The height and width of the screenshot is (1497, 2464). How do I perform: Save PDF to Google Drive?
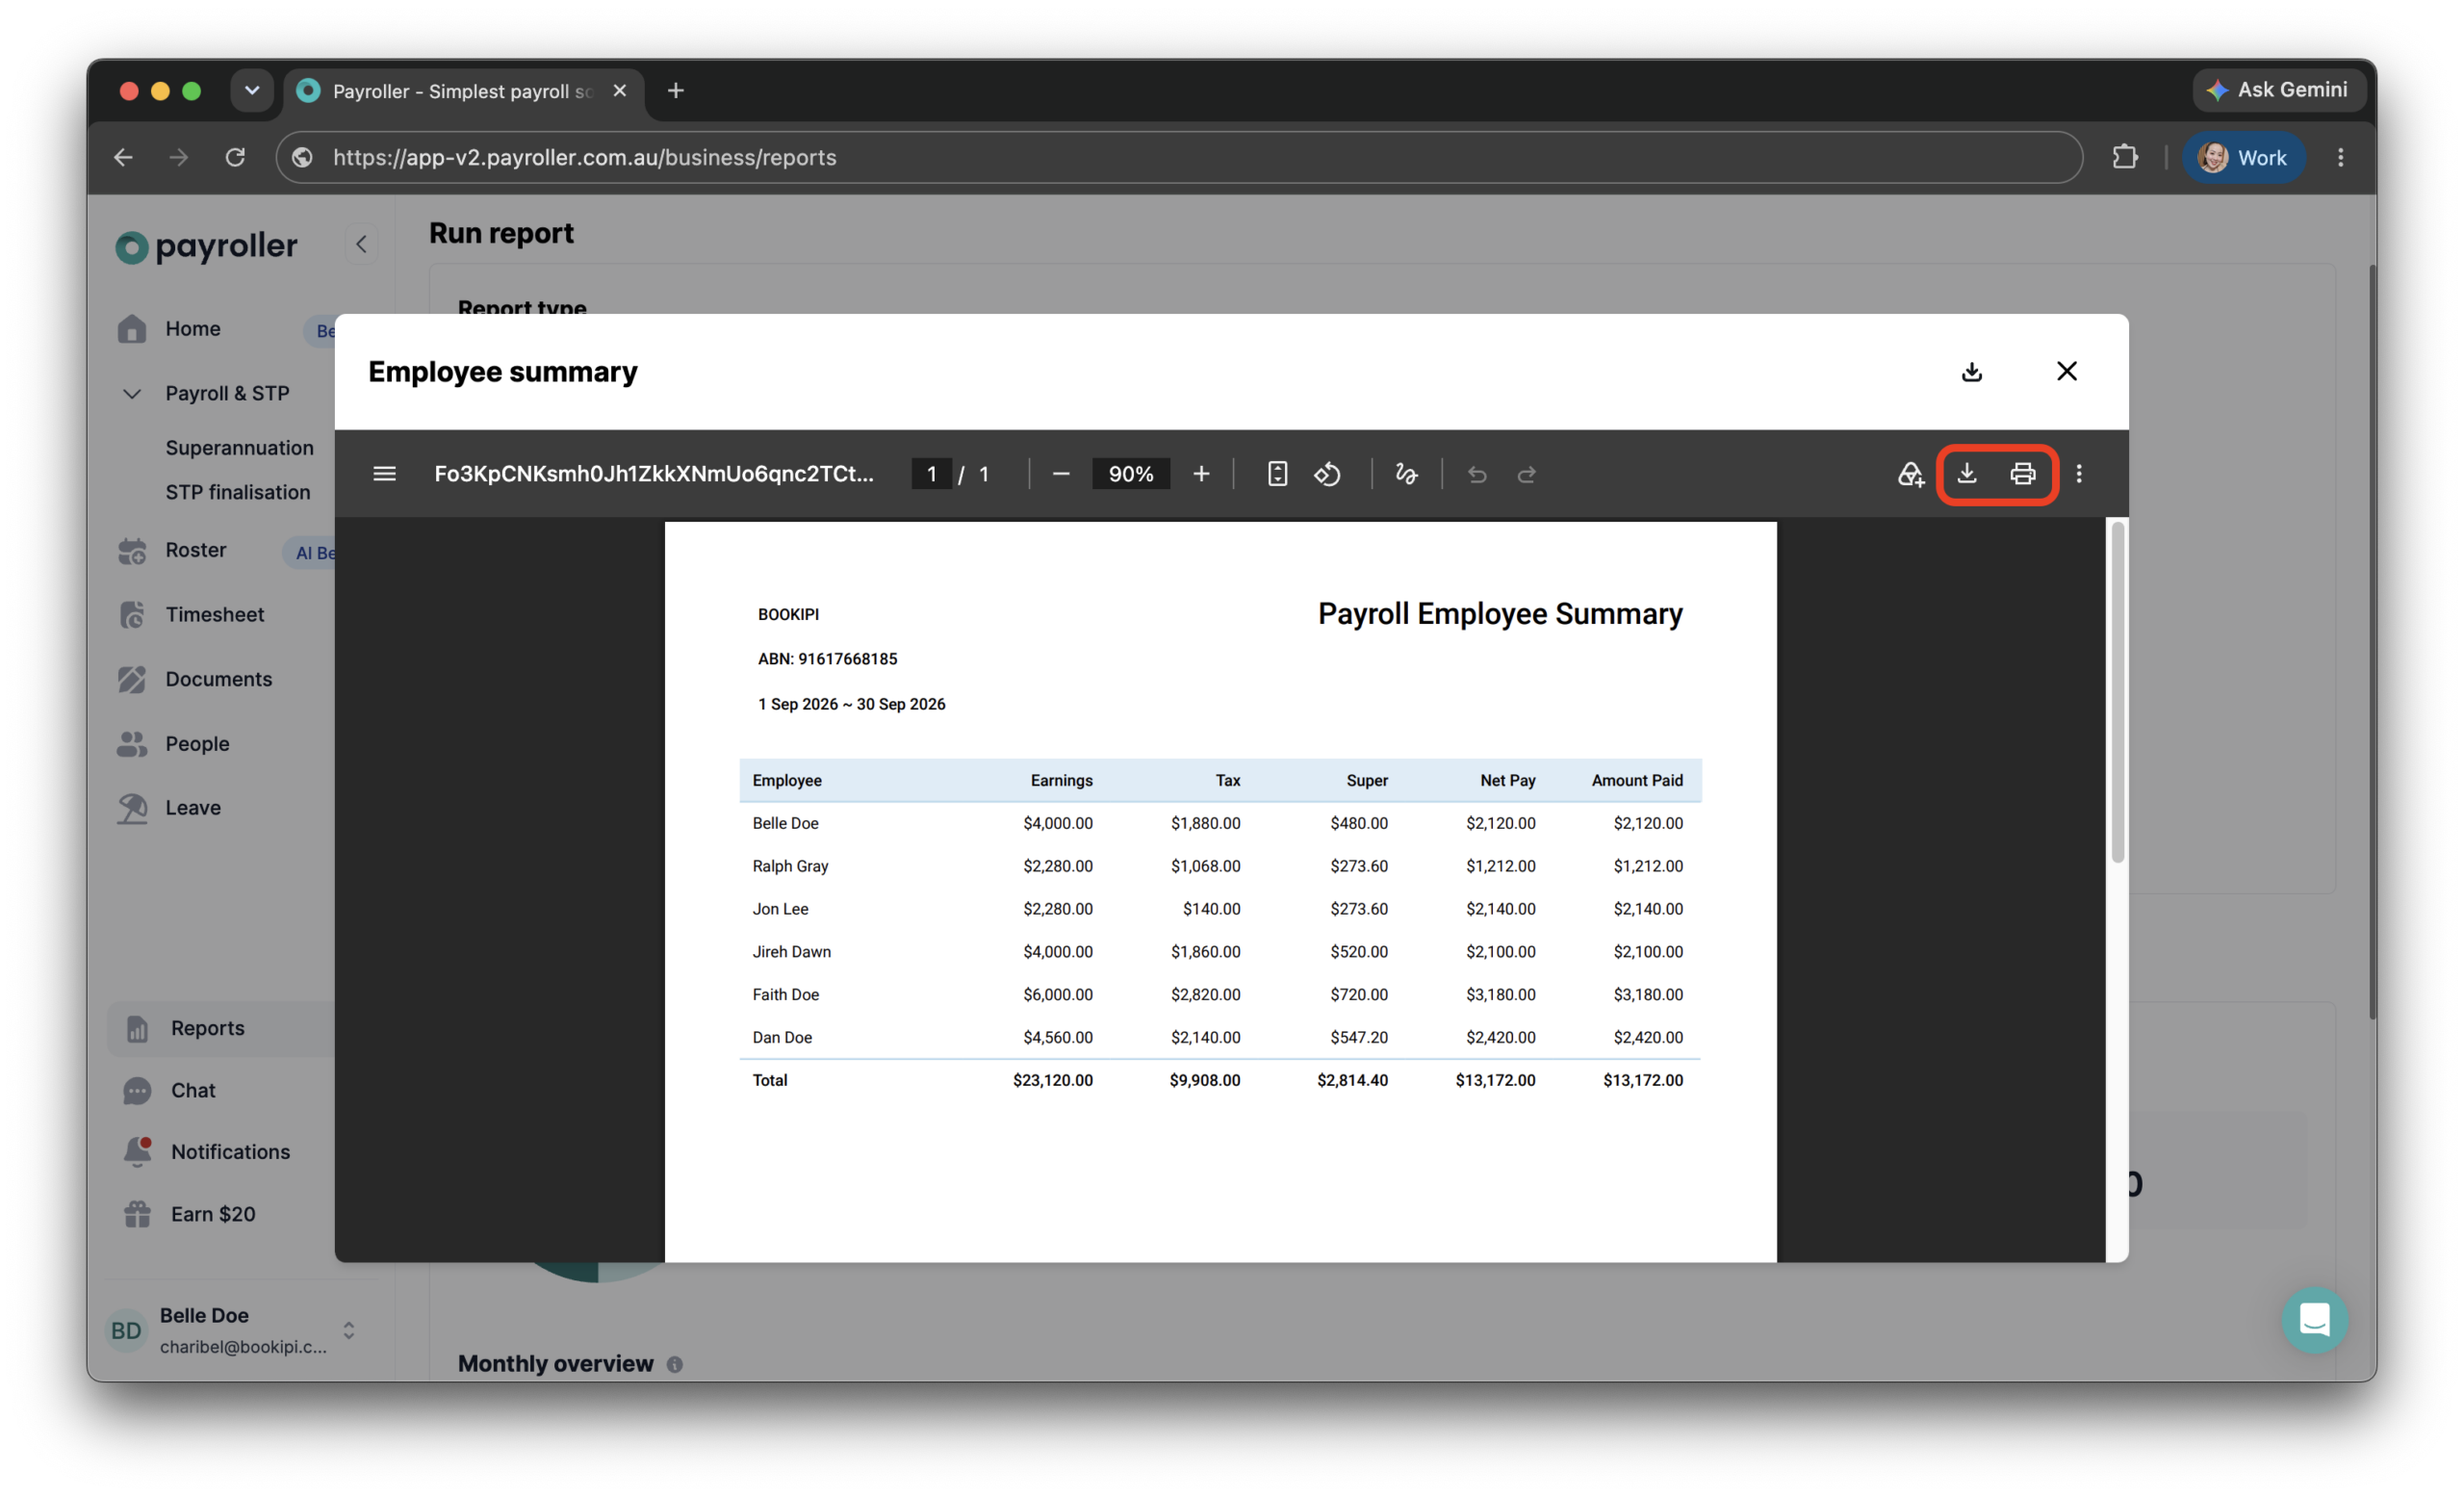tap(1910, 474)
